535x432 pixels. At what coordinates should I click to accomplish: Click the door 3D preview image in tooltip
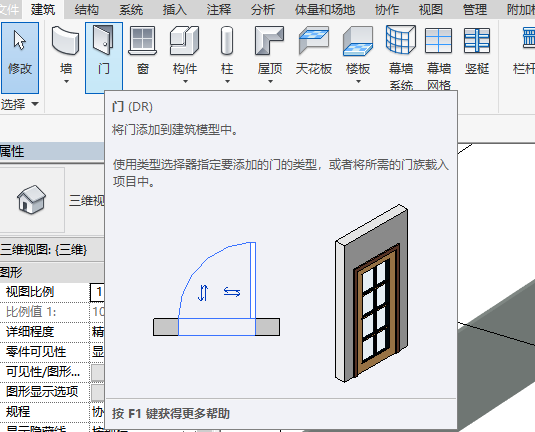(x=371, y=293)
